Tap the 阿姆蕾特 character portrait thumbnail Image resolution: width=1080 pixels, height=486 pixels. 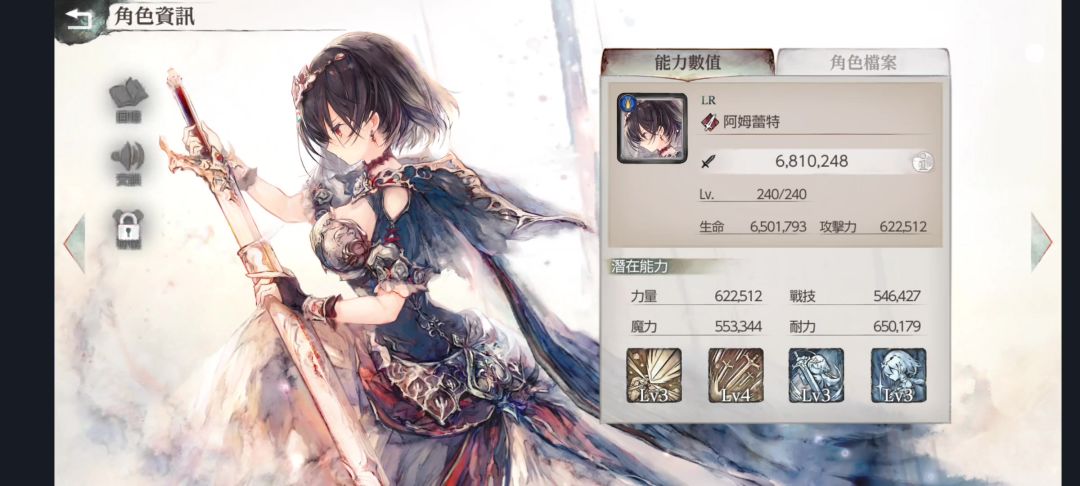point(652,128)
